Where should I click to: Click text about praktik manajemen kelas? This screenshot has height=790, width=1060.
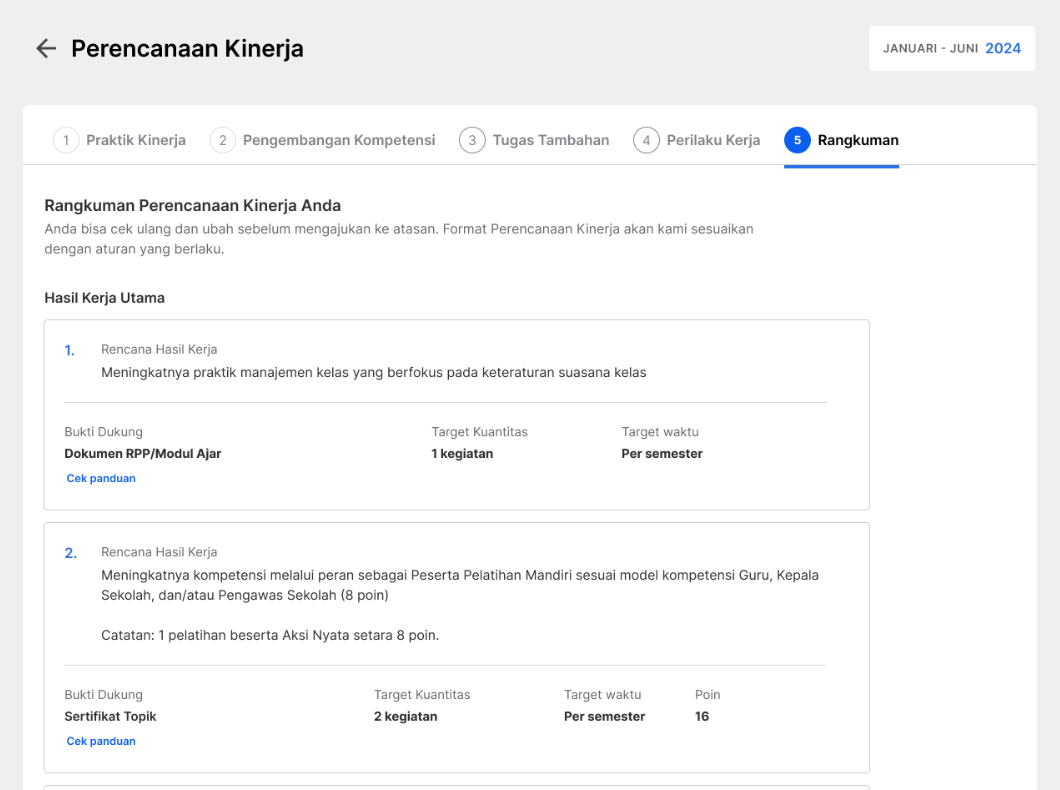click(374, 372)
